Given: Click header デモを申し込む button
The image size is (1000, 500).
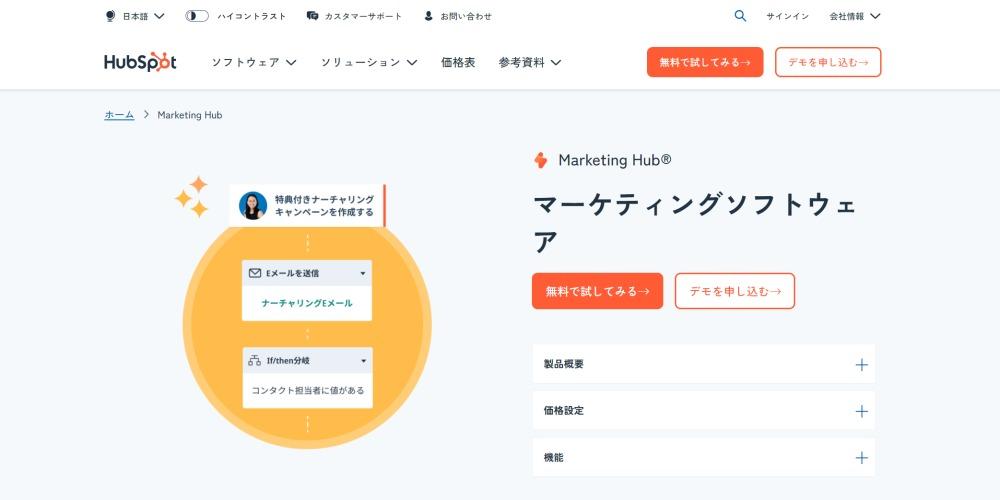Looking at the screenshot, I should 828,62.
